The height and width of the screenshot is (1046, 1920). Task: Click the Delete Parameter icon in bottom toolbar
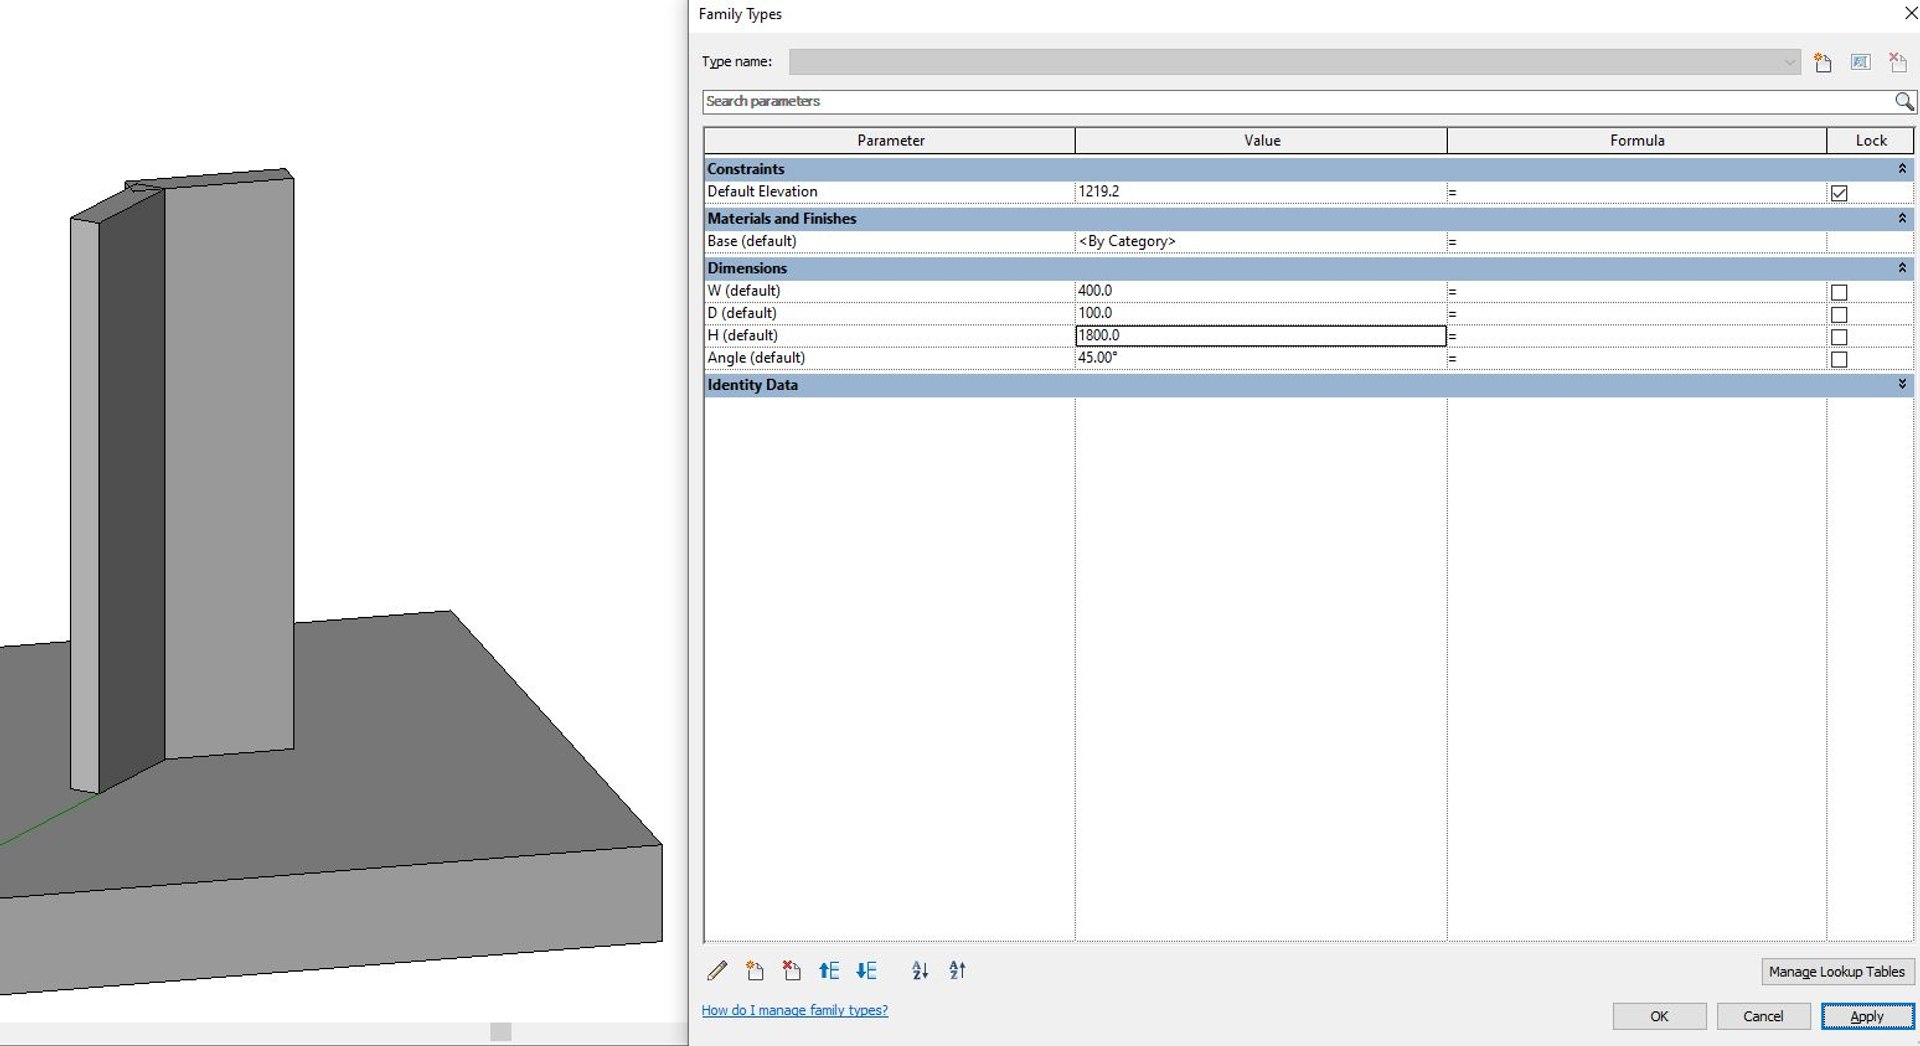791,970
